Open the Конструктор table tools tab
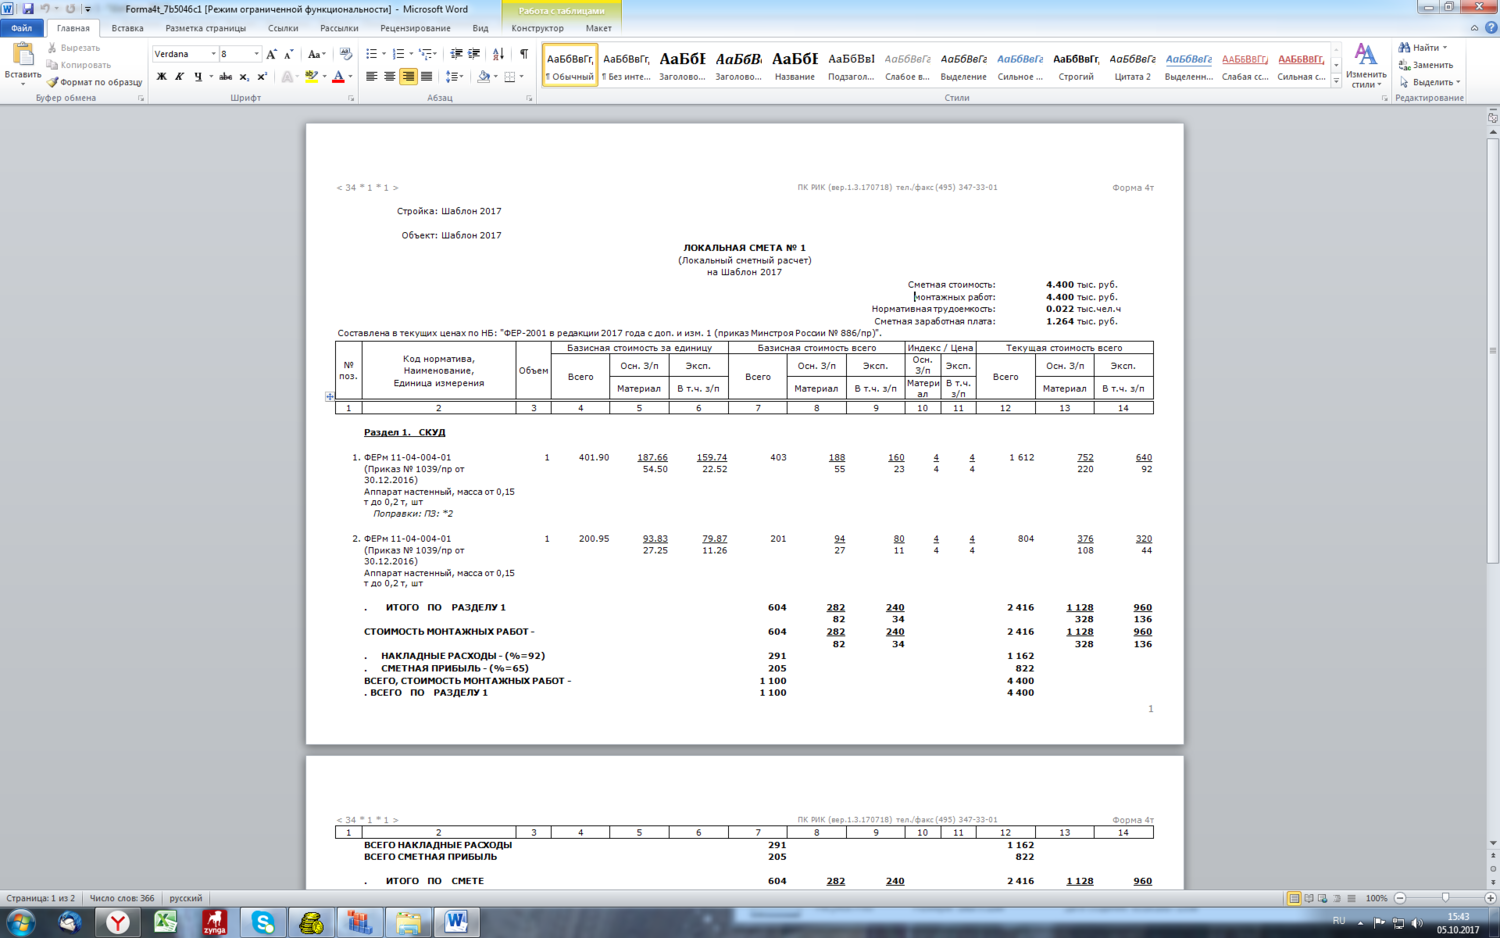The width and height of the screenshot is (1500, 938). click(x=537, y=28)
